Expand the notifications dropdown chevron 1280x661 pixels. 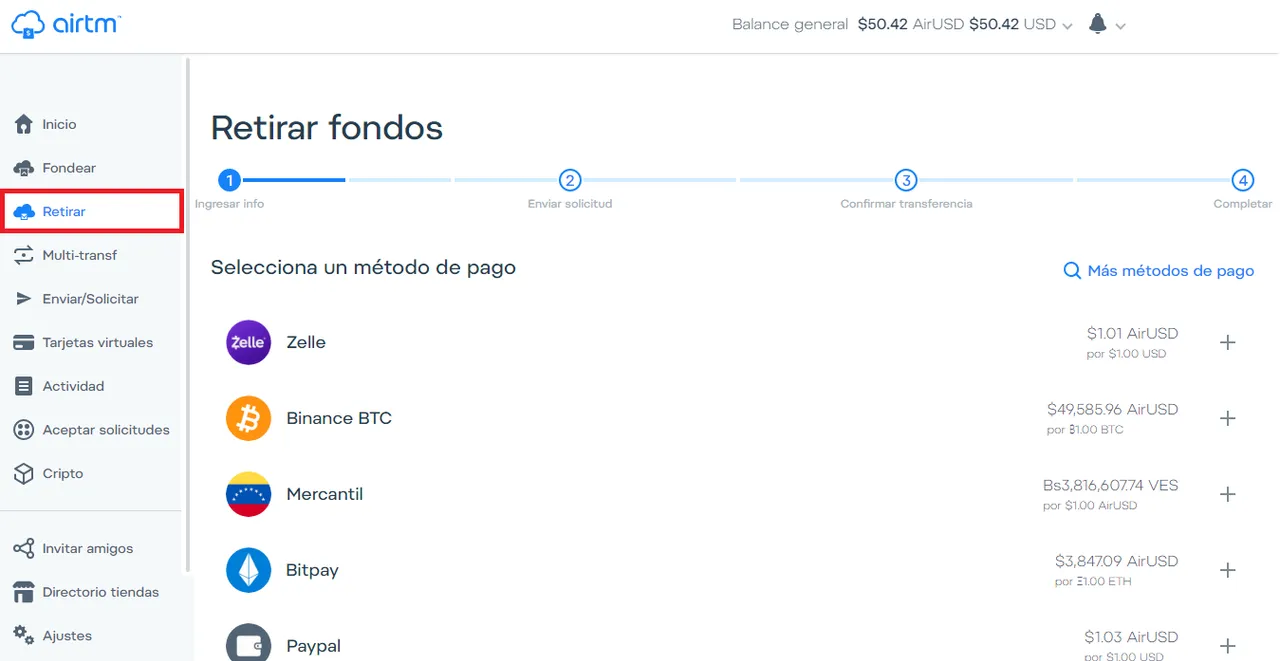point(1120,26)
